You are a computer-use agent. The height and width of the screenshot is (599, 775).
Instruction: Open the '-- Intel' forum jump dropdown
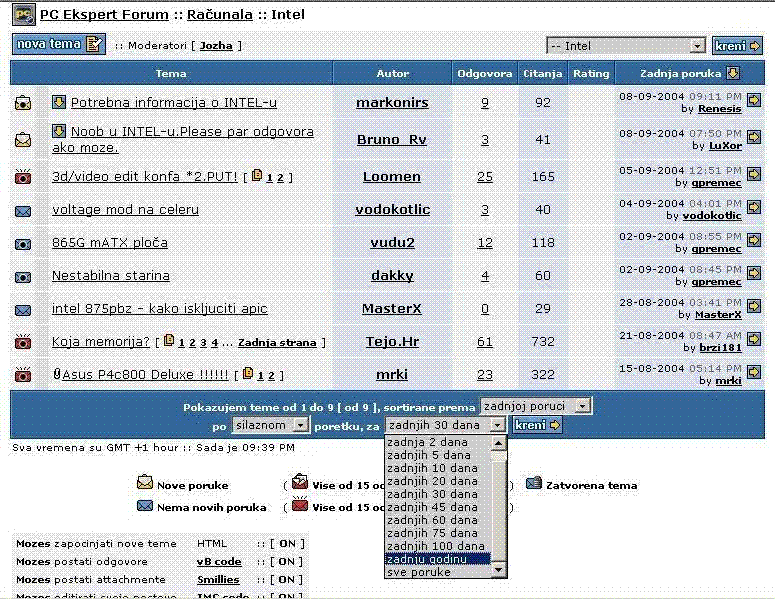(x=626, y=46)
